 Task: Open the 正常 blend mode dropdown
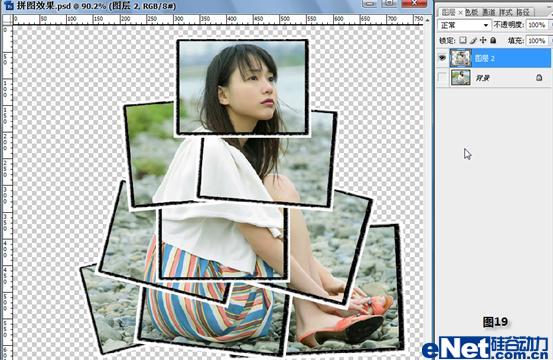click(464, 25)
